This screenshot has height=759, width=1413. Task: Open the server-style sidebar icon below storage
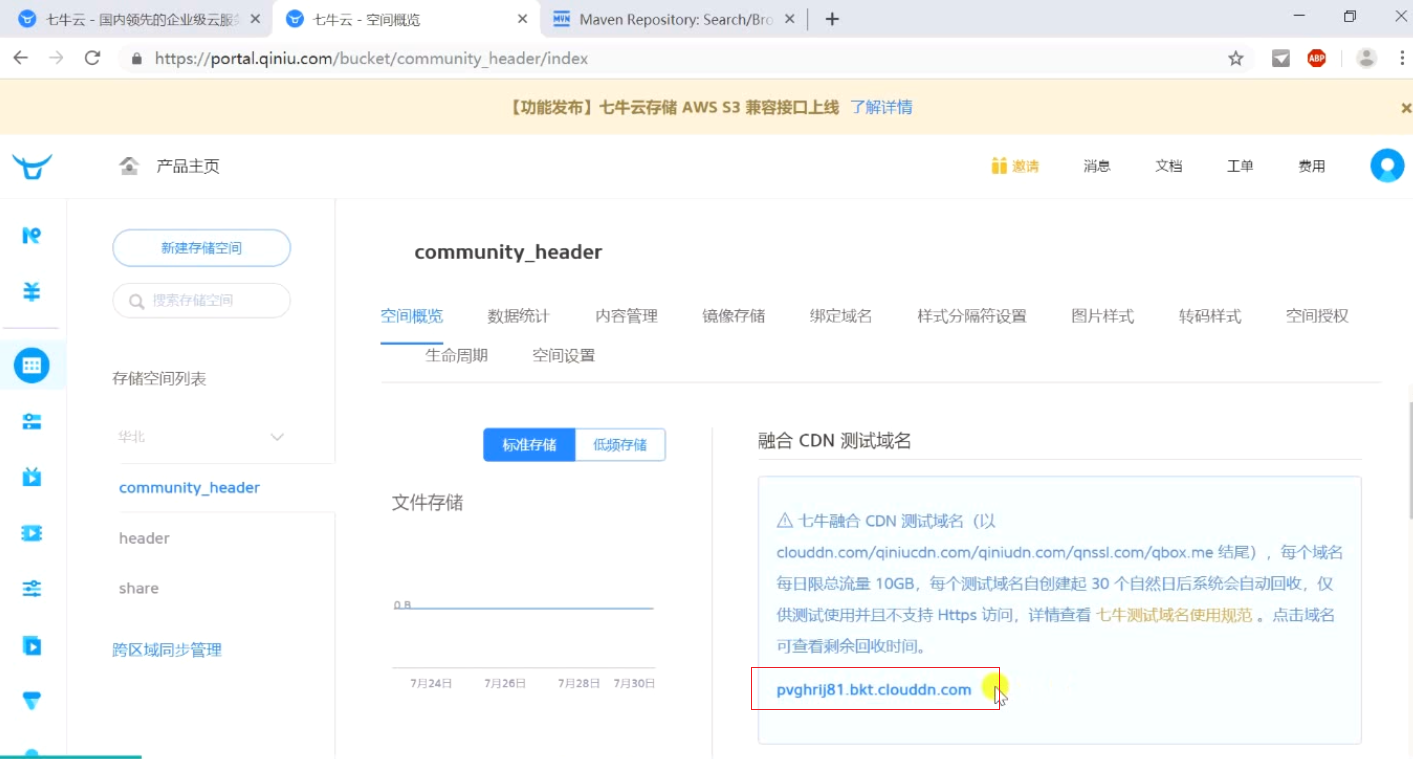(32, 422)
